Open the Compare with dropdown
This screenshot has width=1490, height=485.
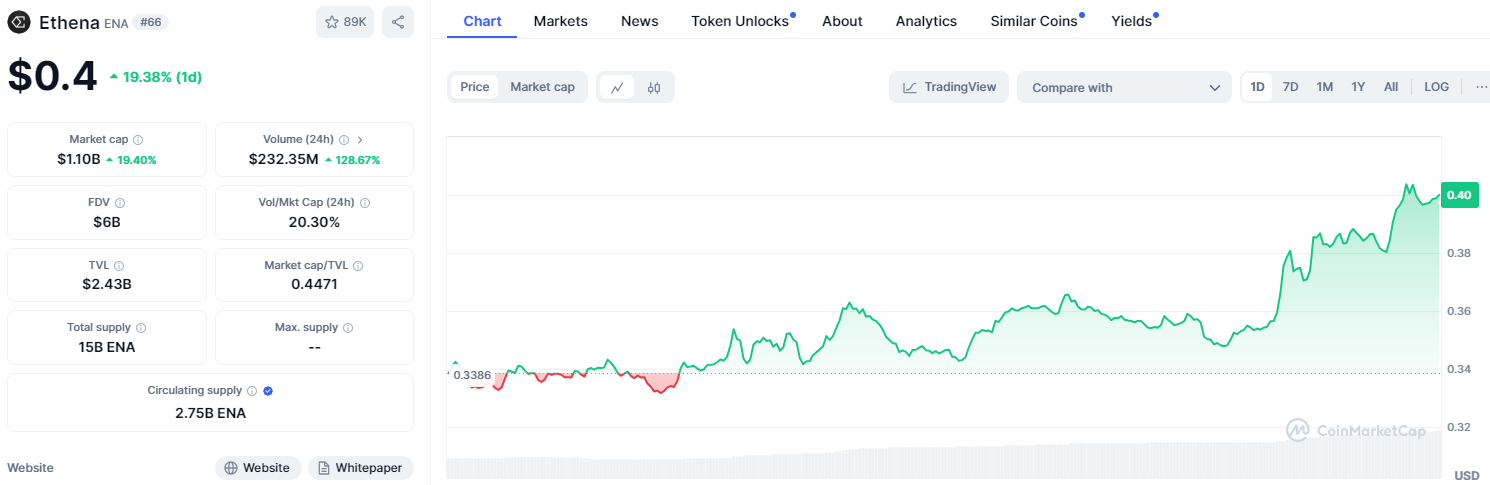pos(1125,87)
